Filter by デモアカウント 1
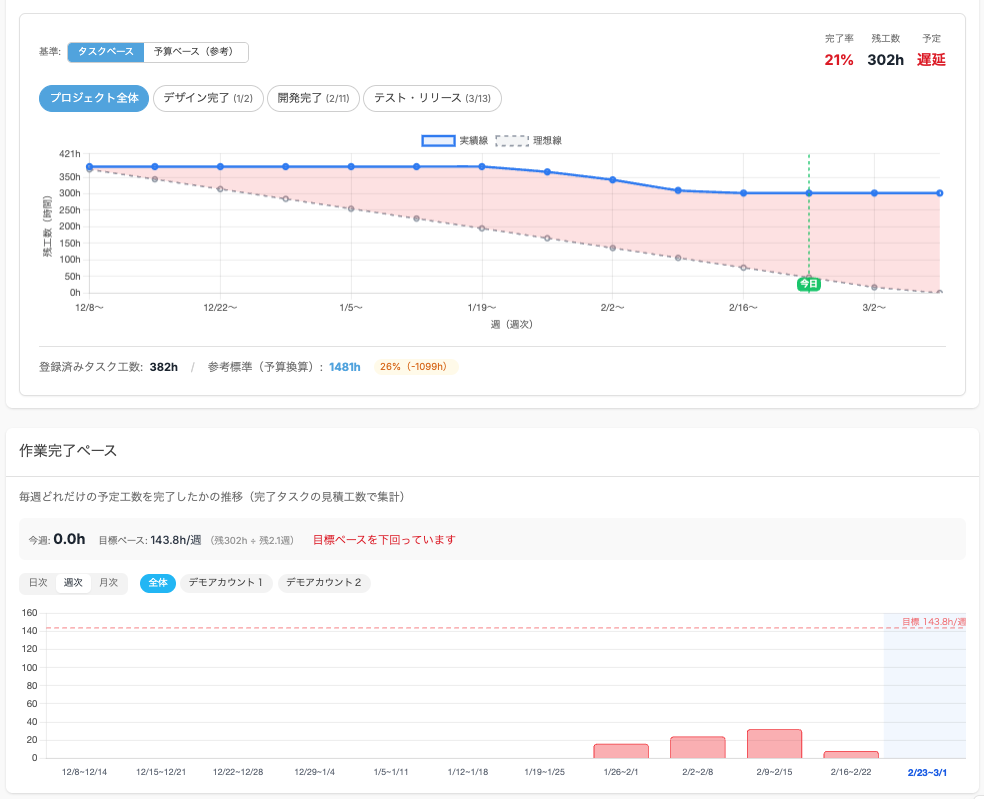The width and height of the screenshot is (984, 799). tap(225, 582)
